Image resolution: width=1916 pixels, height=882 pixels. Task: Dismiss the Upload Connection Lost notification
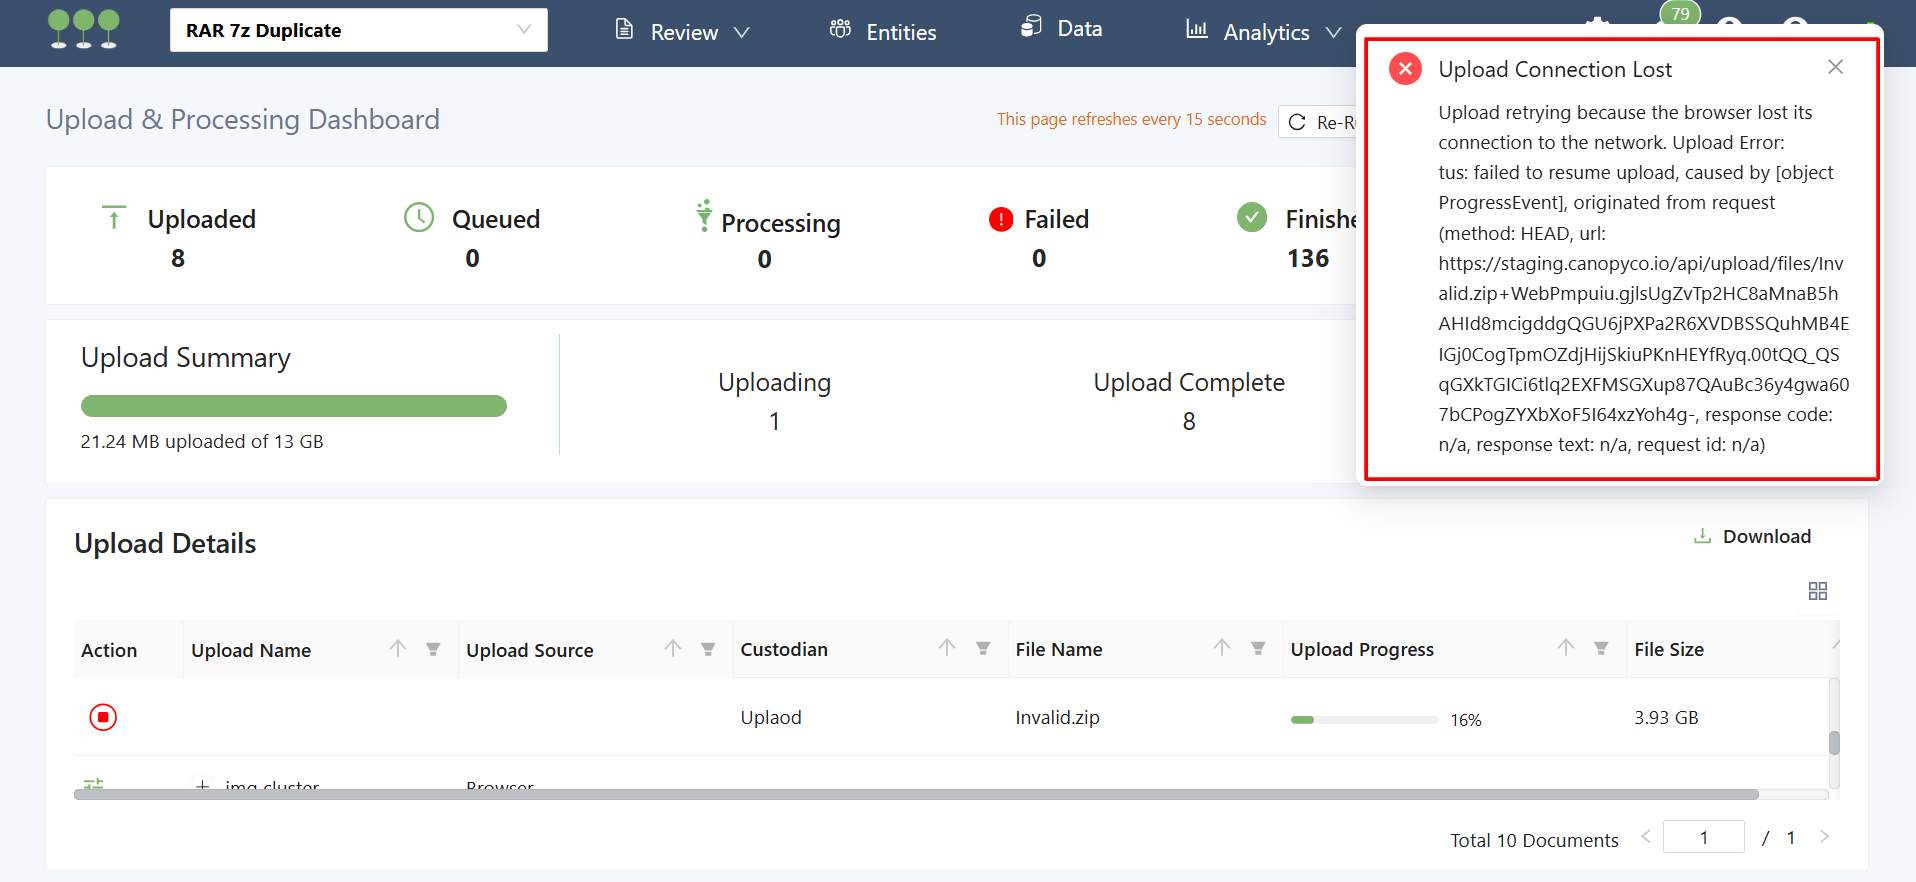coord(1835,67)
